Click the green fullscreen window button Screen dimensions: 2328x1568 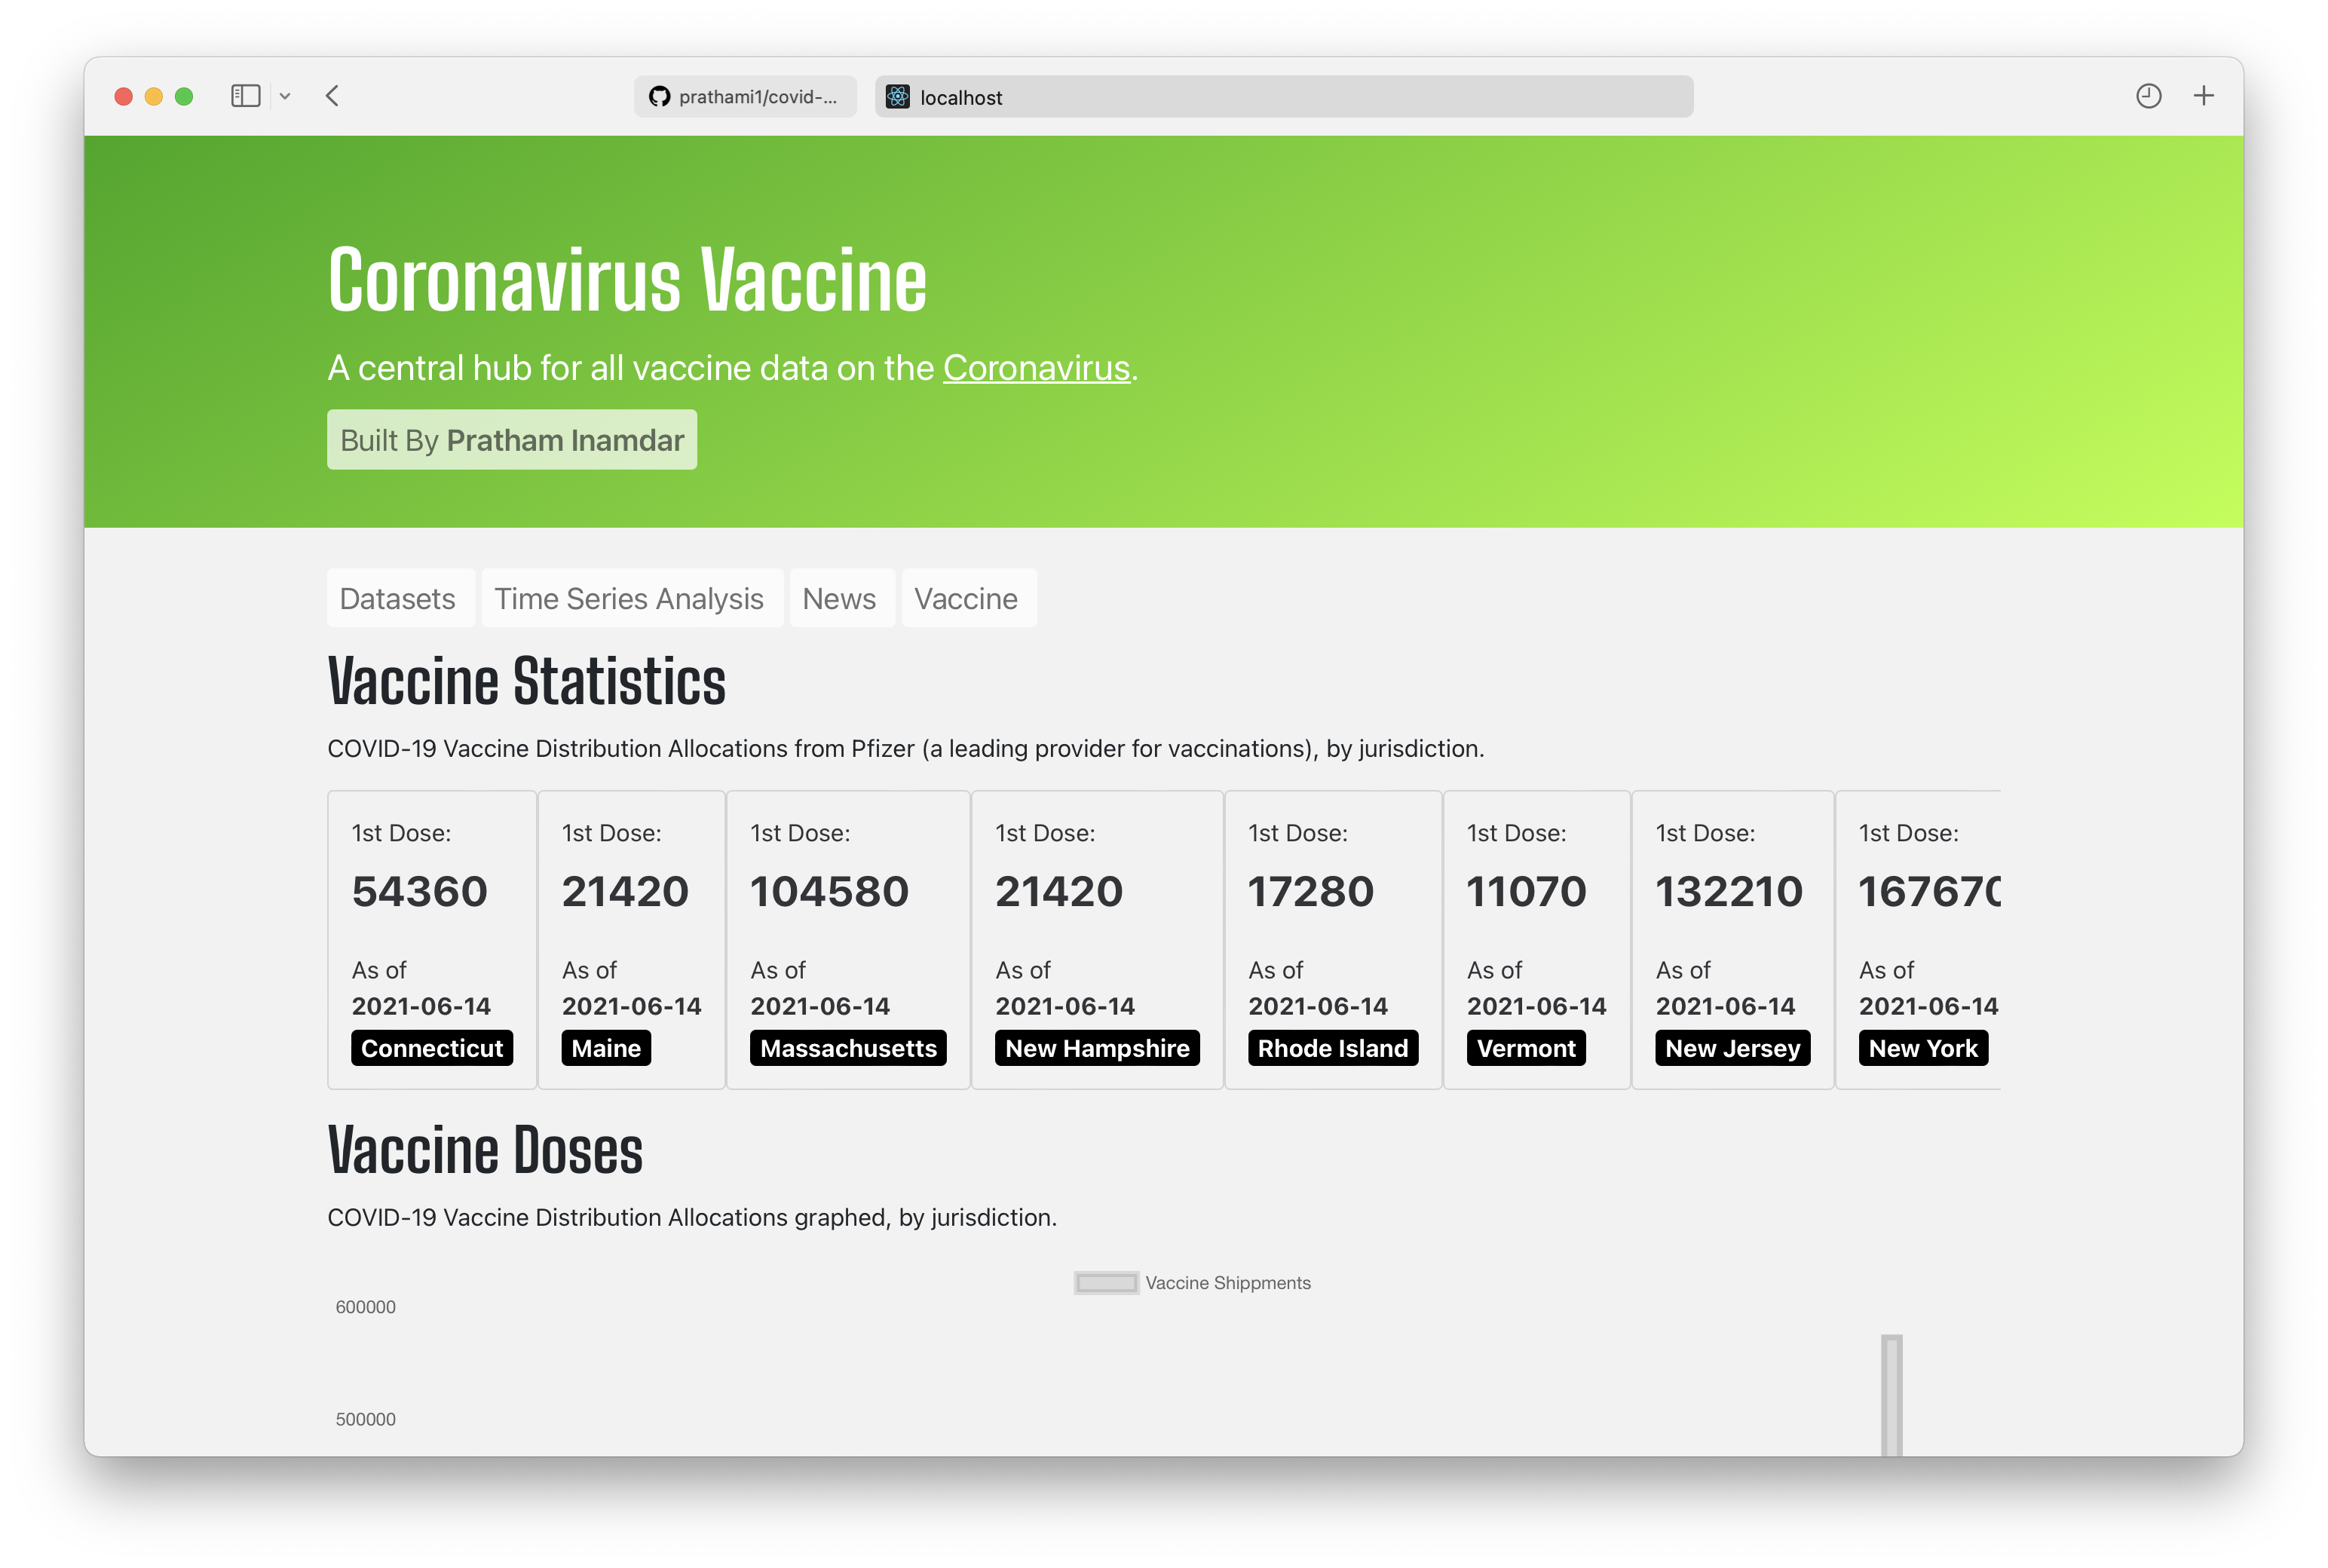click(x=184, y=96)
